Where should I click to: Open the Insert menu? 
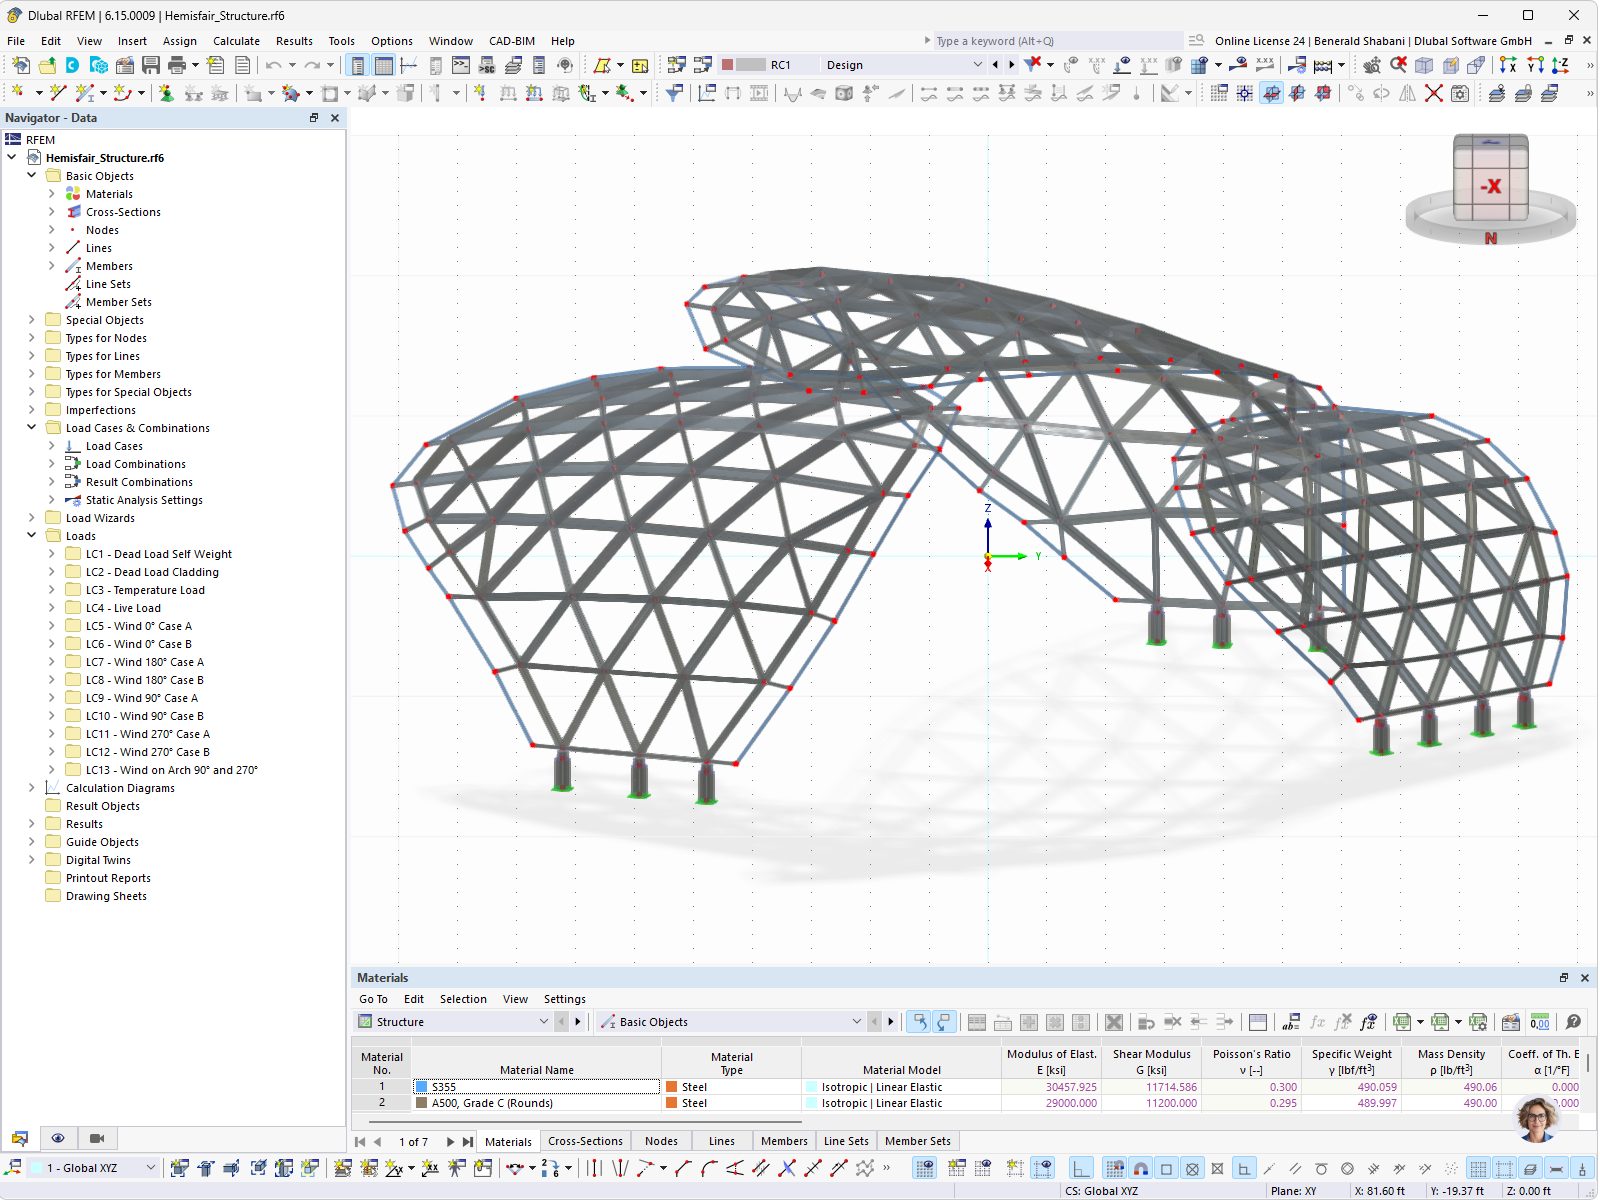132,41
